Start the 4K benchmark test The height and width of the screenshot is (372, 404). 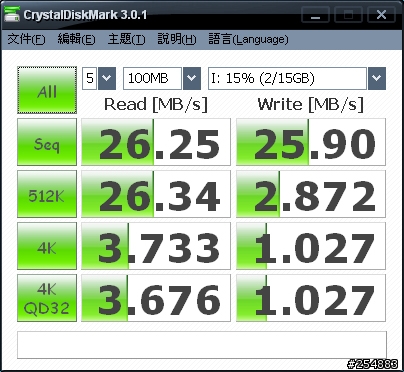pos(47,246)
